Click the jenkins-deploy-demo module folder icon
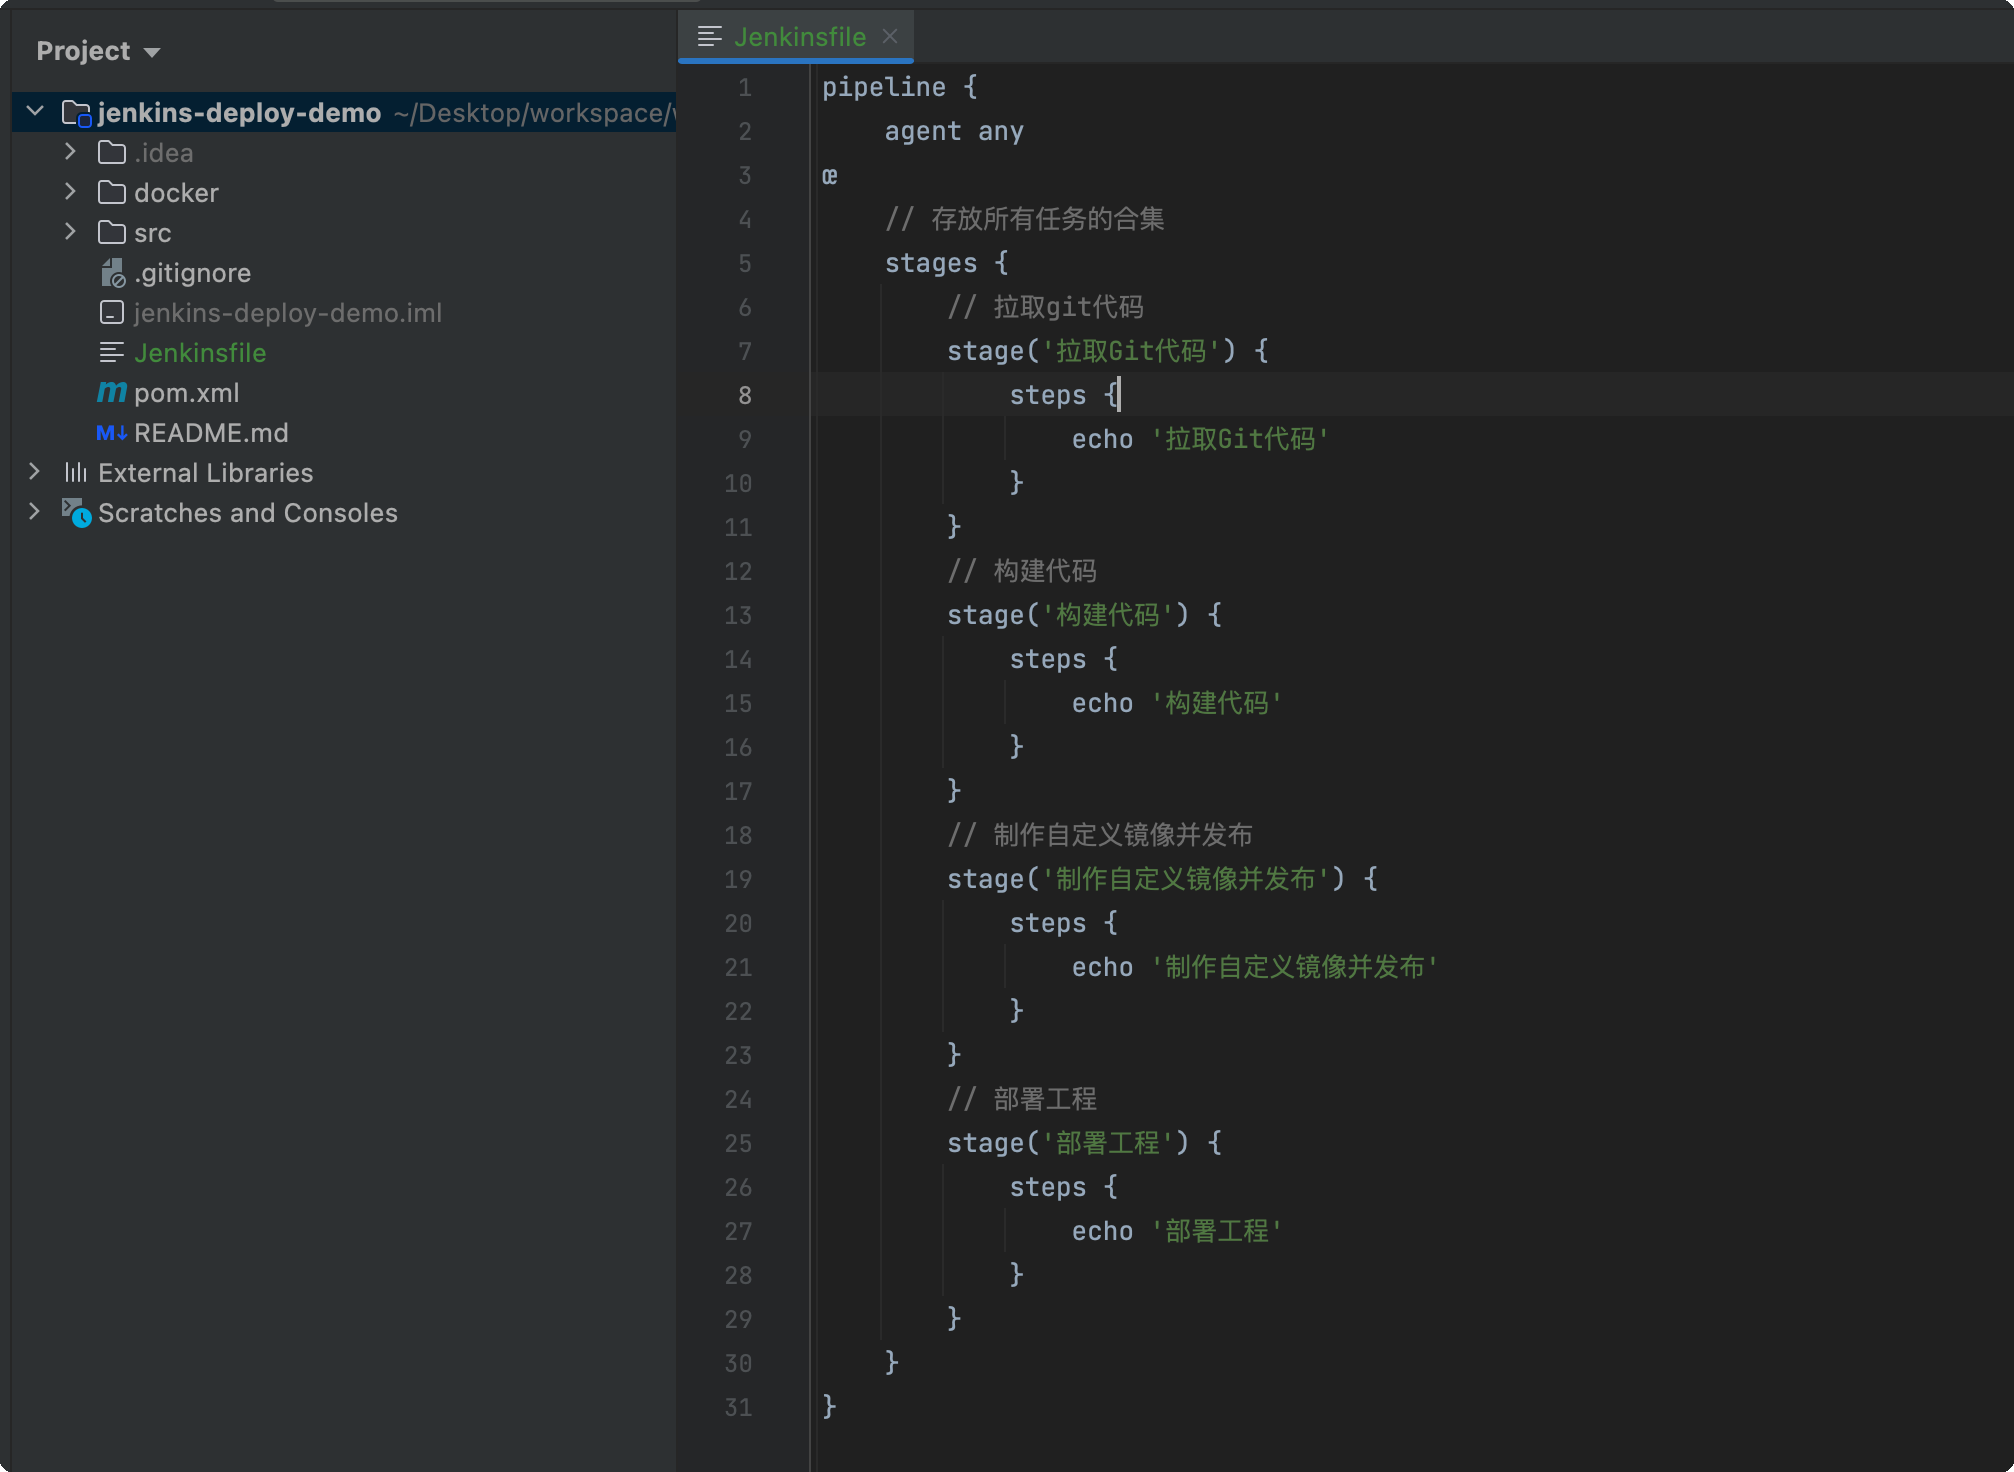The image size is (2014, 1472). [x=77, y=113]
